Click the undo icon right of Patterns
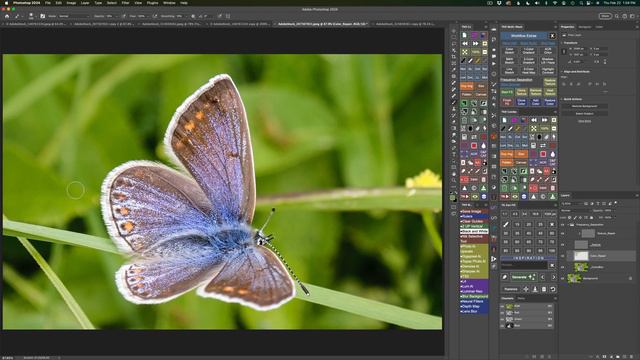The image size is (640, 360). tap(553, 289)
